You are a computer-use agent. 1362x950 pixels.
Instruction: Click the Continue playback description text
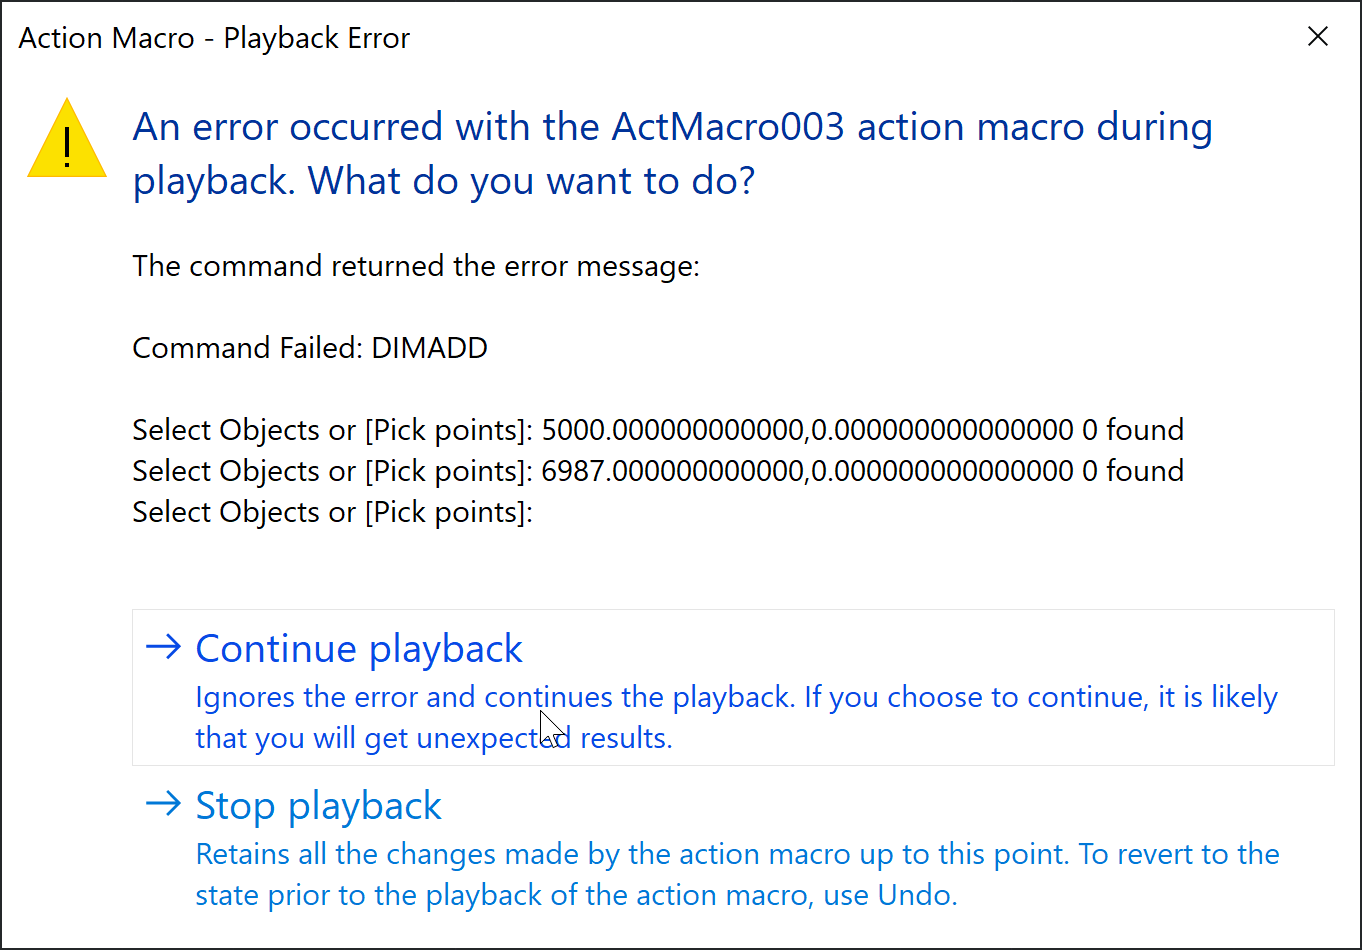tap(736, 716)
